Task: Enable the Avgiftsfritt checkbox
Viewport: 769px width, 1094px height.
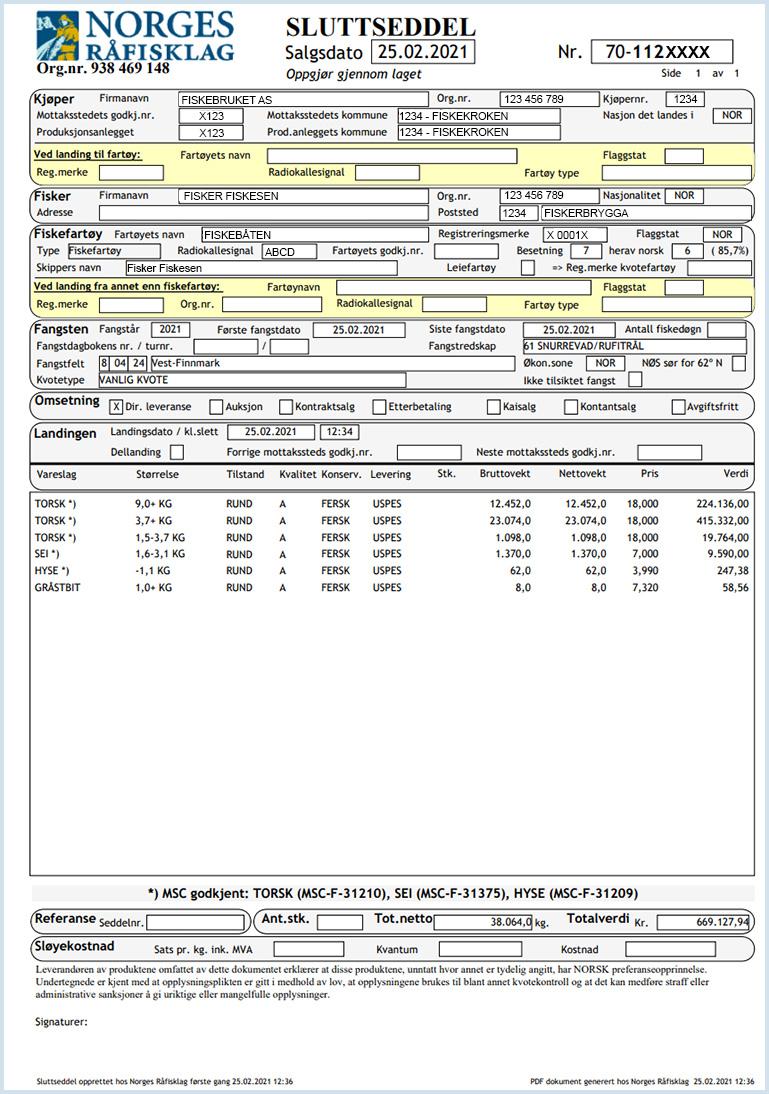Action: (679, 407)
